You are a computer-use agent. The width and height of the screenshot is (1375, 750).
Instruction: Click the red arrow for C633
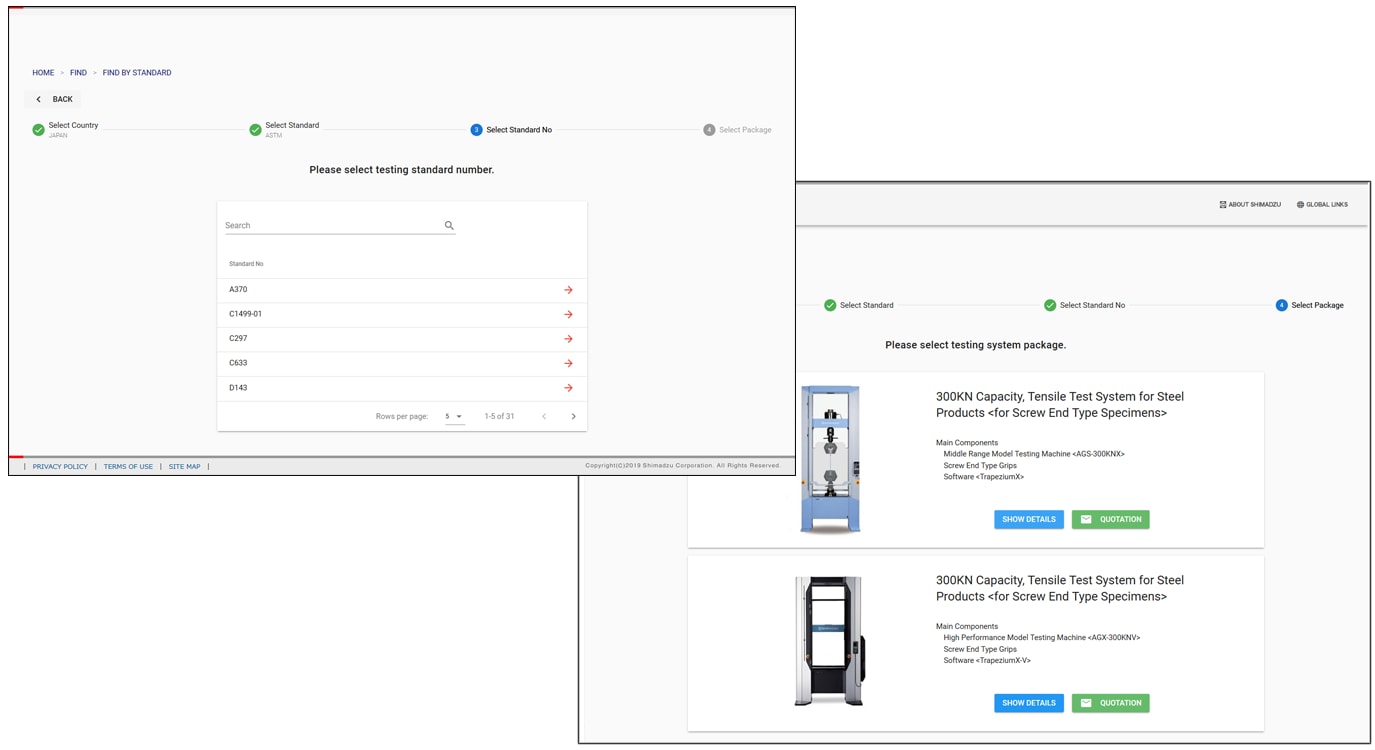pos(568,363)
